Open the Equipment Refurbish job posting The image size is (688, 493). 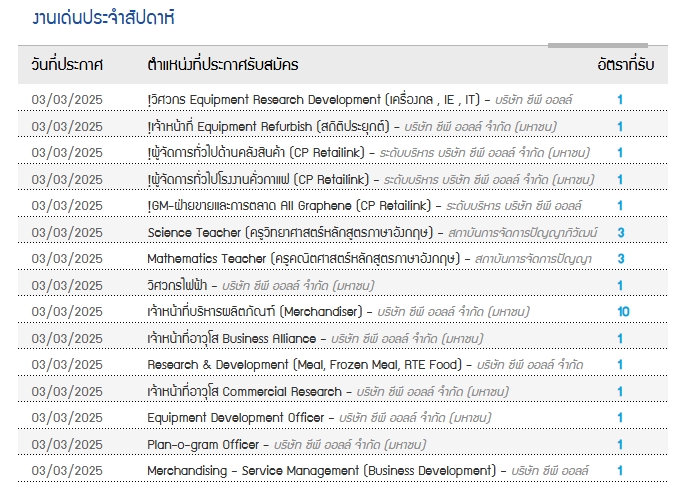tap(269, 126)
